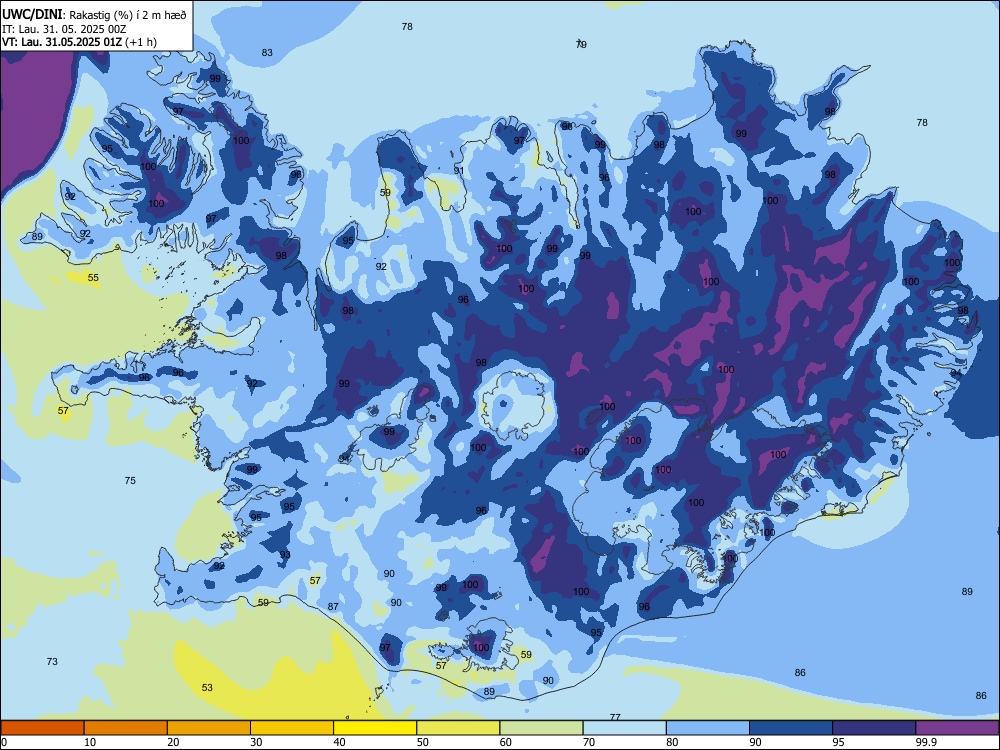Screen dimensions: 1000x750
Task: Pick the 95–99.9 indigo legend band
Action: (x=874, y=728)
